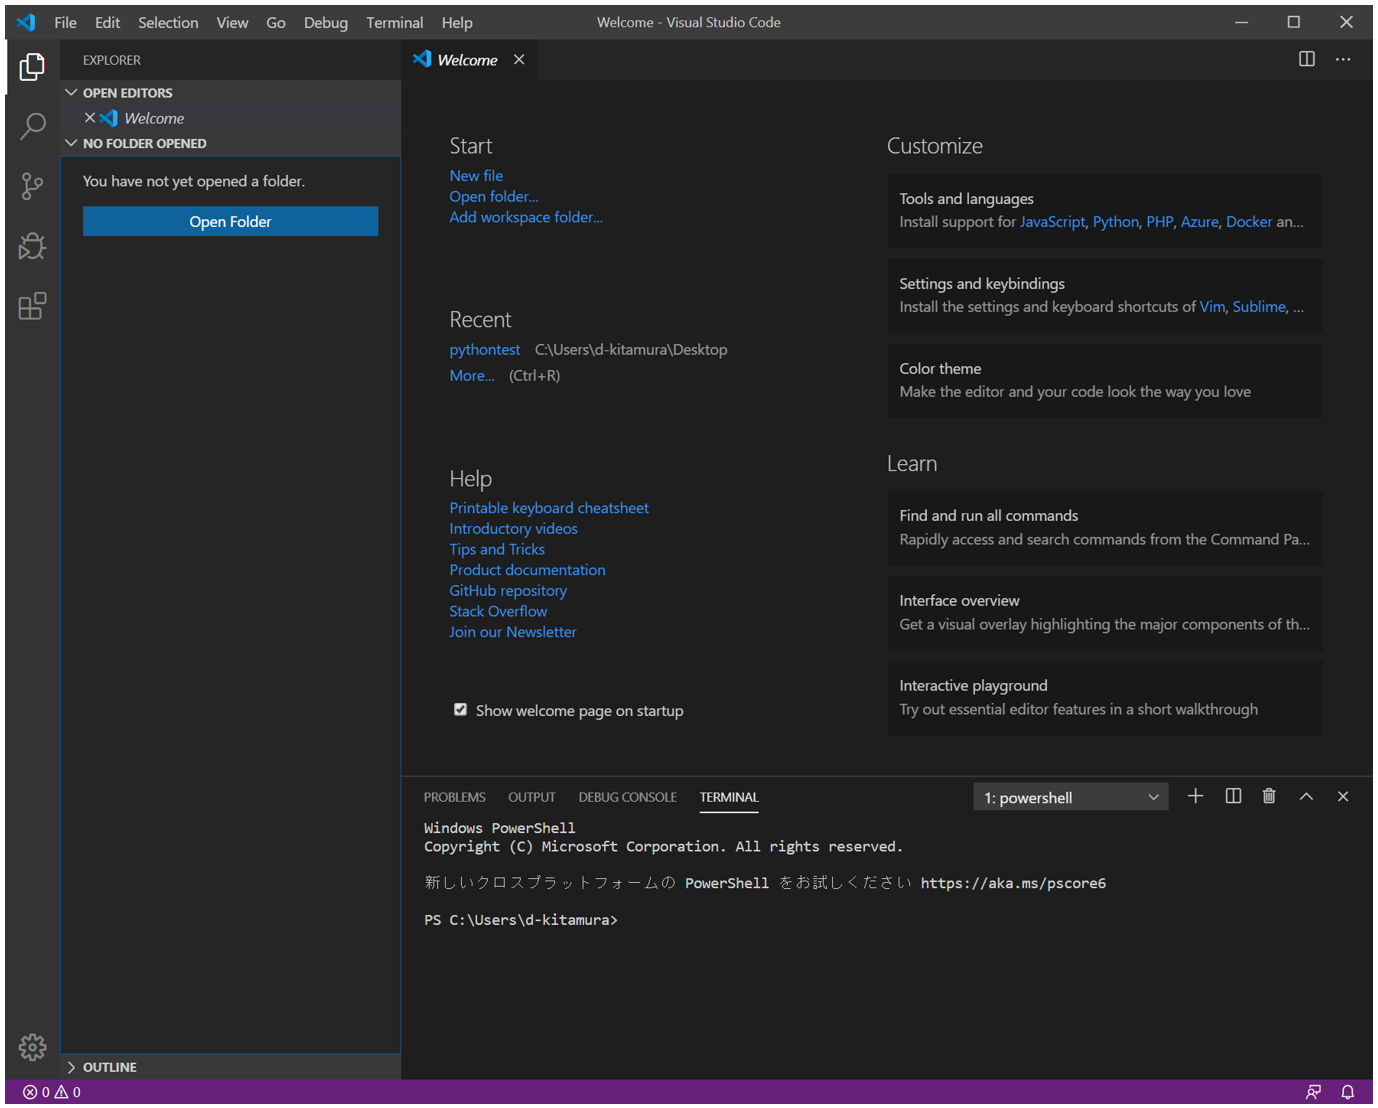Close the terminal panel
This screenshot has width=1378, height=1108.
(1343, 796)
